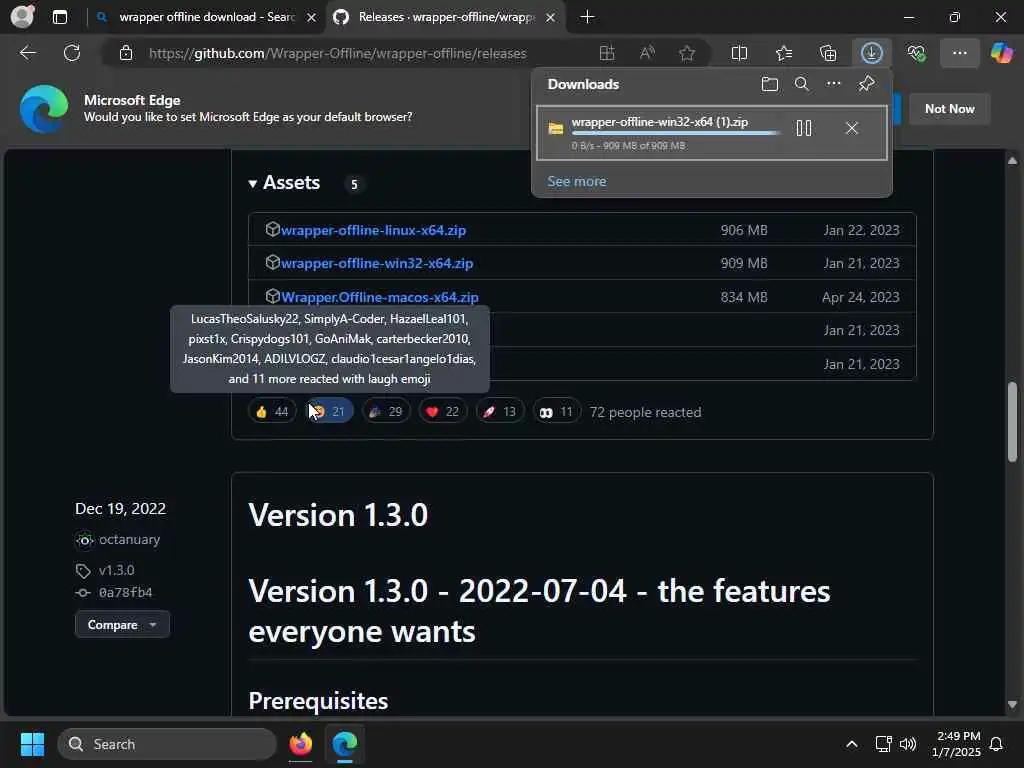Pause the wrapper-offline-win32 download
Image resolution: width=1024 pixels, height=768 pixels.
click(x=804, y=128)
